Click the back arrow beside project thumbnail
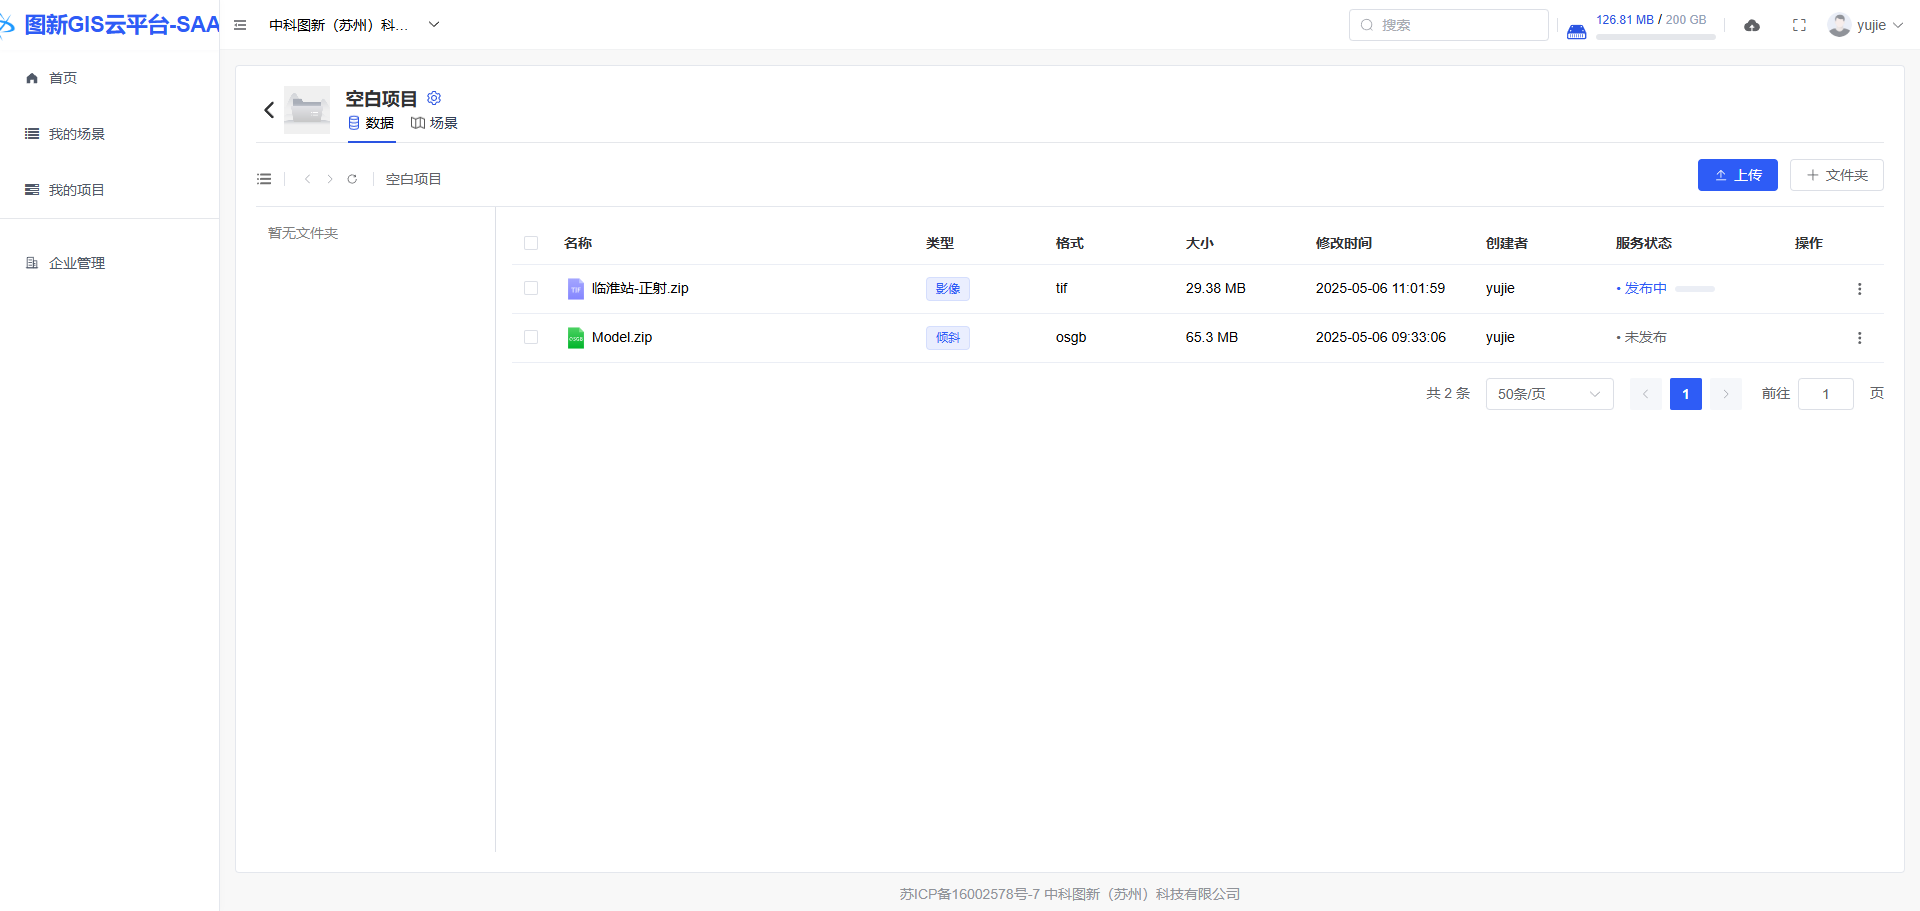Screen dimensions: 1920x911 (269, 110)
